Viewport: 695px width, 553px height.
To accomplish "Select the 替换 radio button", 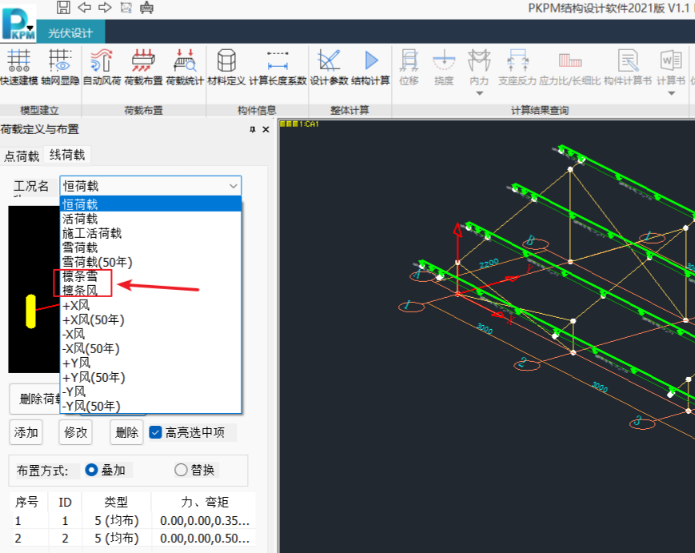I will [181, 470].
